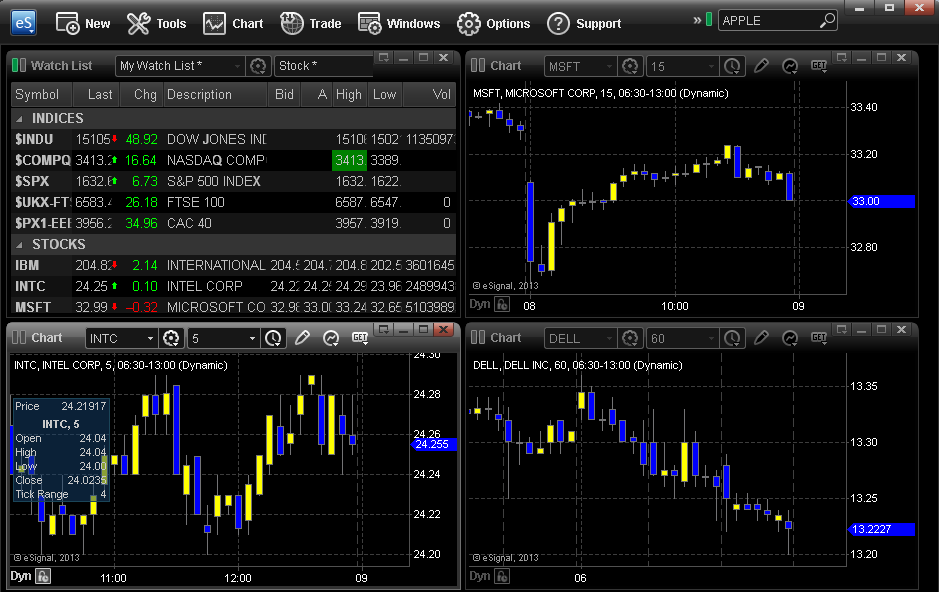Select the $COMPQ row symbol
This screenshot has height=592, width=939.
pos(43,160)
